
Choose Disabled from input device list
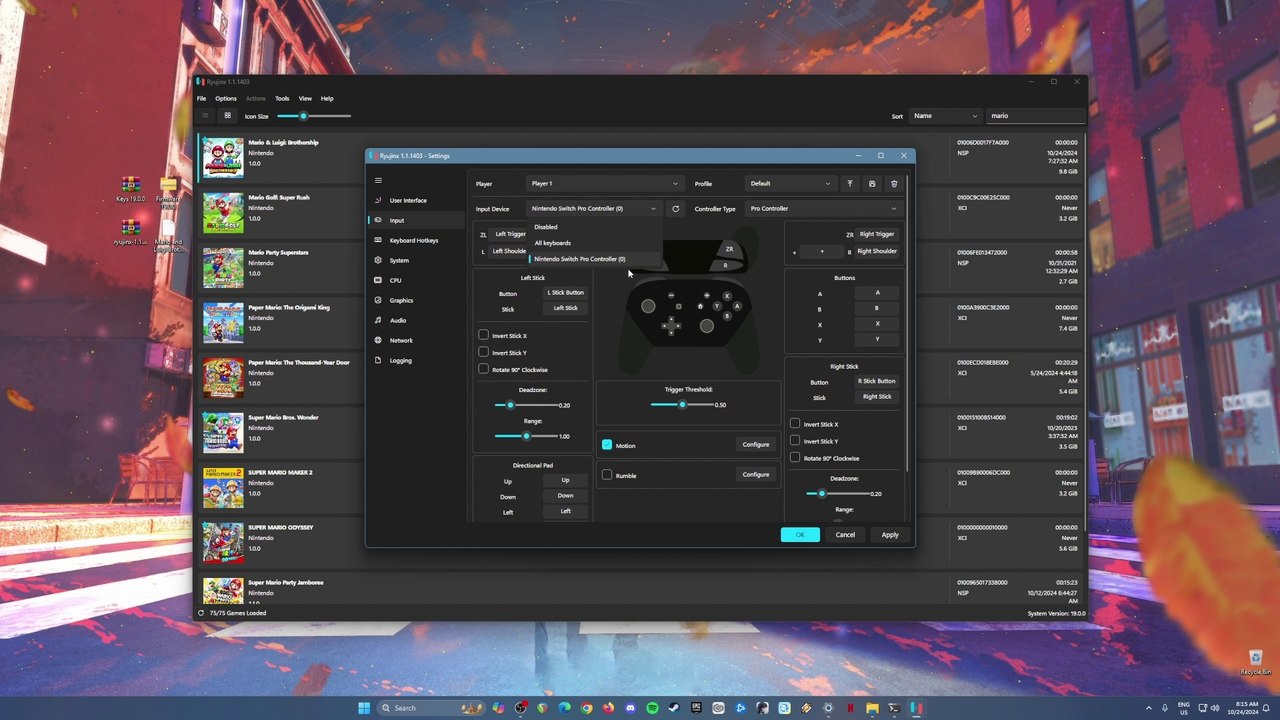(x=594, y=227)
